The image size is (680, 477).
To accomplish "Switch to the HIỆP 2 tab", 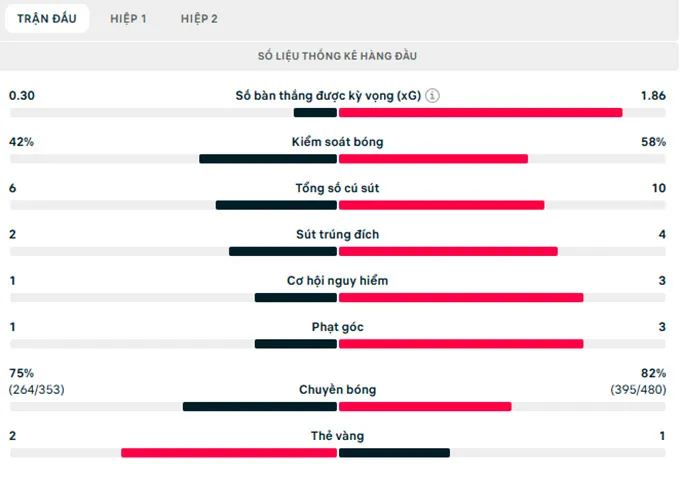I will tap(200, 18).
